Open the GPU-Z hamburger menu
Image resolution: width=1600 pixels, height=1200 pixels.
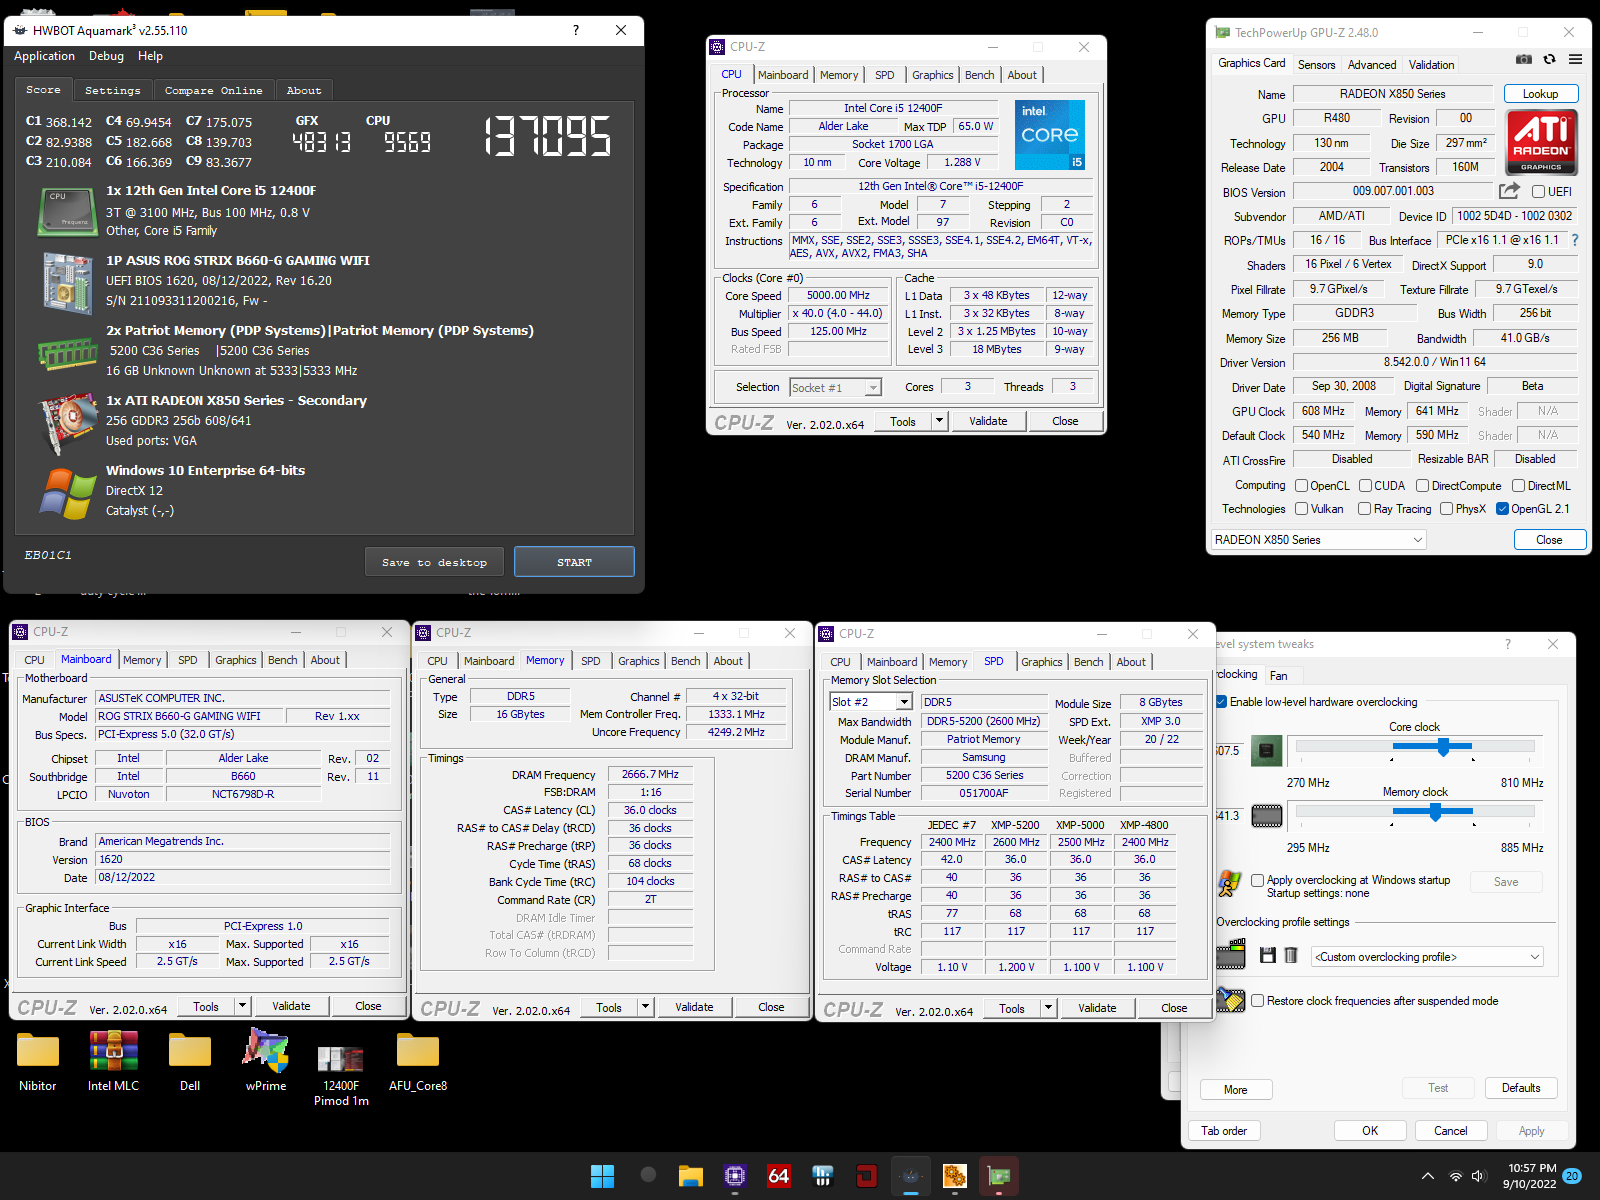point(1575,60)
